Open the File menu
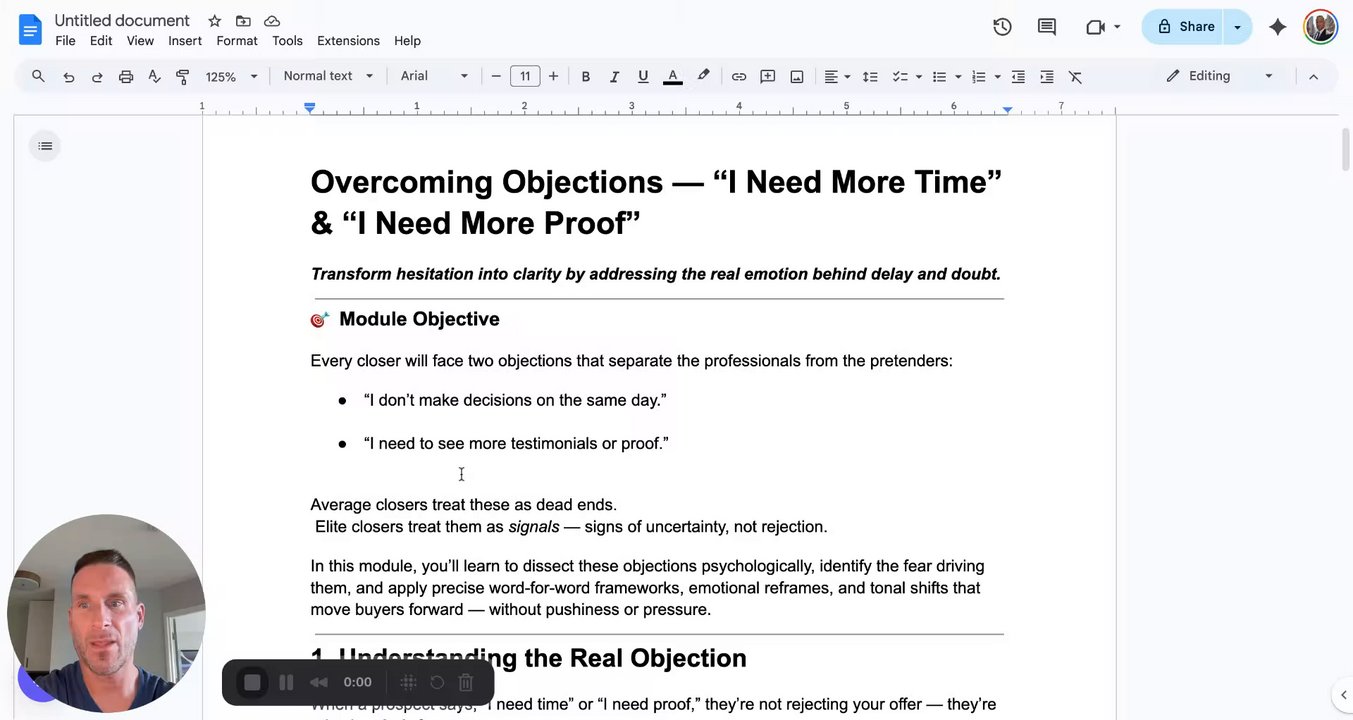The height and width of the screenshot is (720, 1353). click(65, 41)
